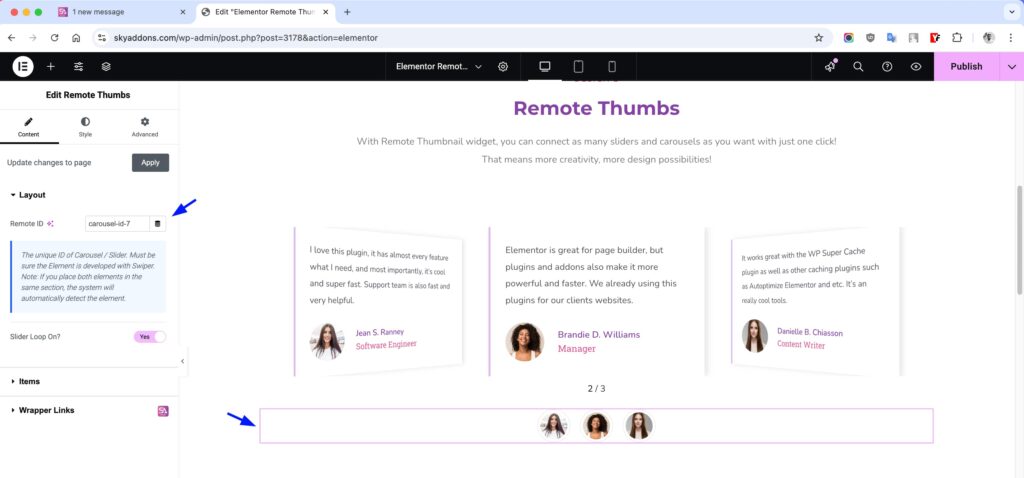Click the Apply button
1024x478 pixels.
coord(150,163)
